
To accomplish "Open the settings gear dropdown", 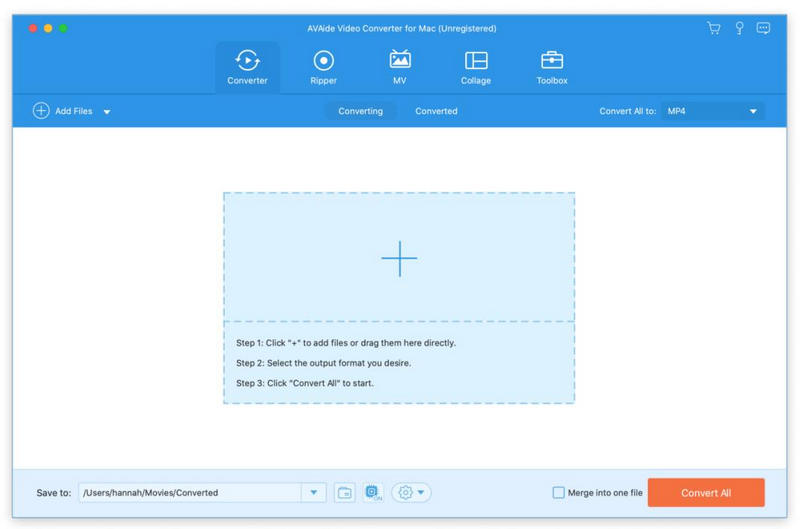I will point(411,493).
